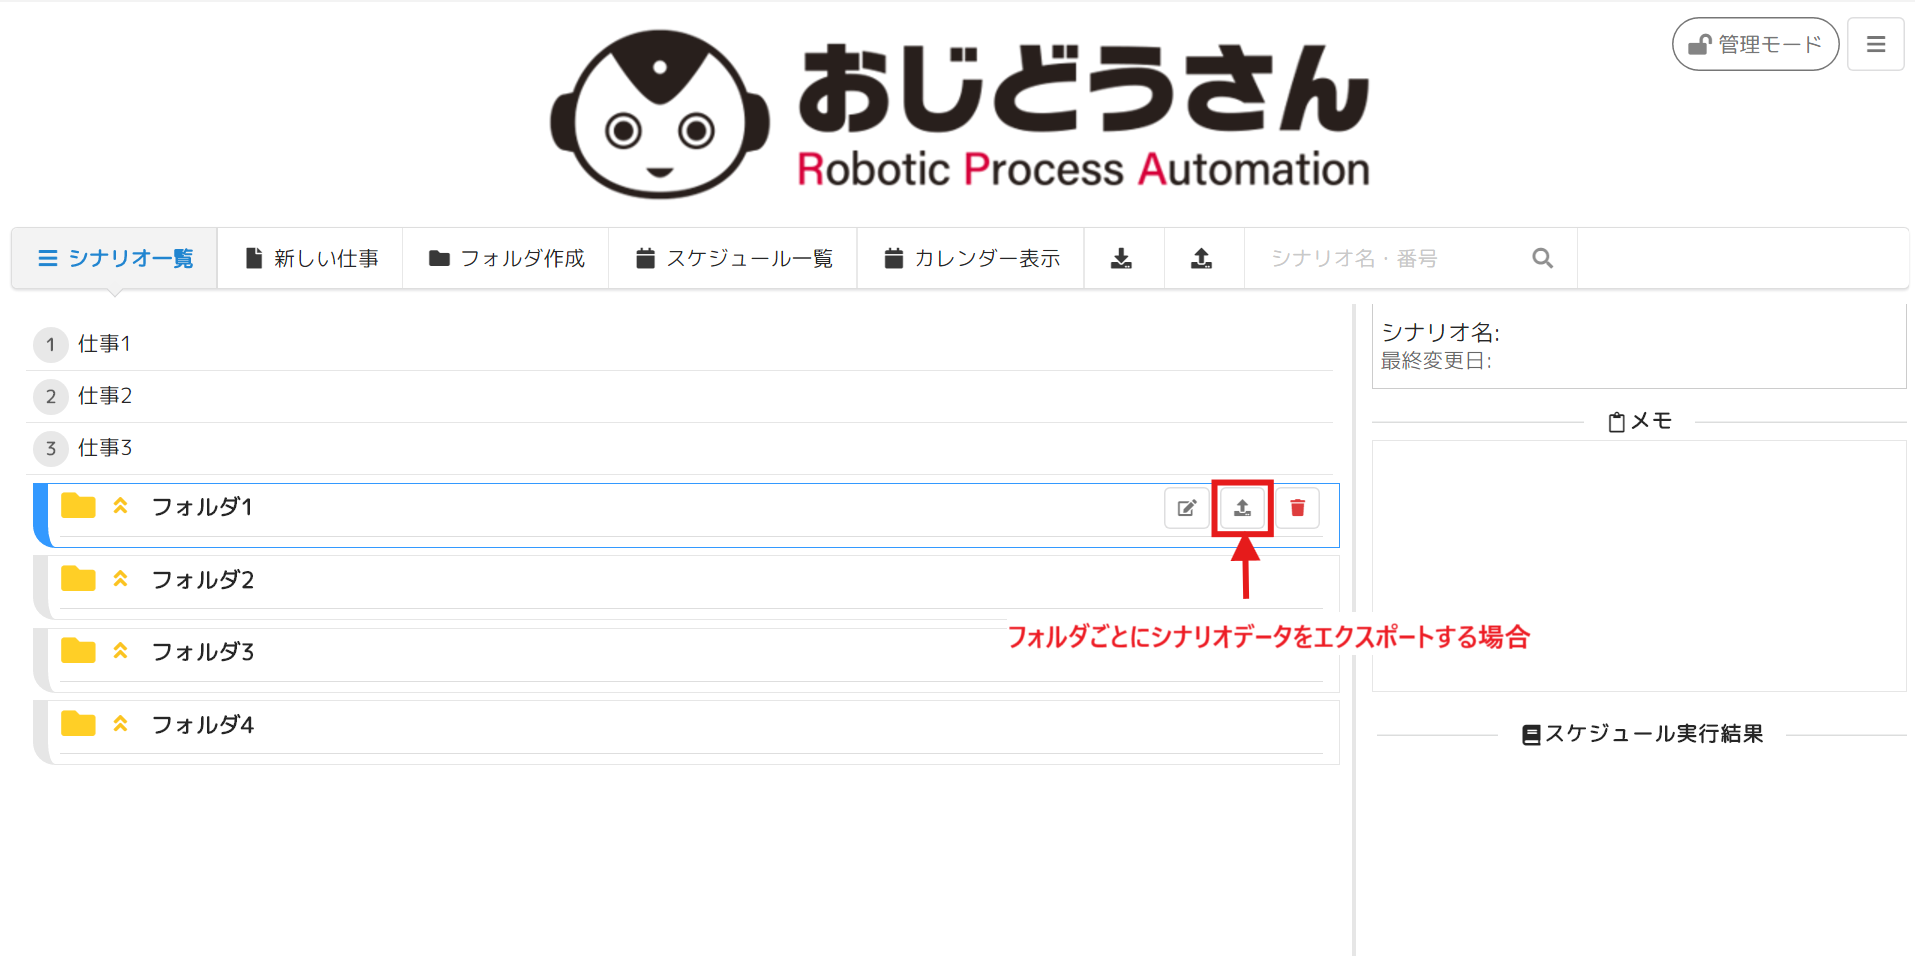Select the シナリオ一覧 tab
The image size is (1915, 972).
[x=115, y=258]
